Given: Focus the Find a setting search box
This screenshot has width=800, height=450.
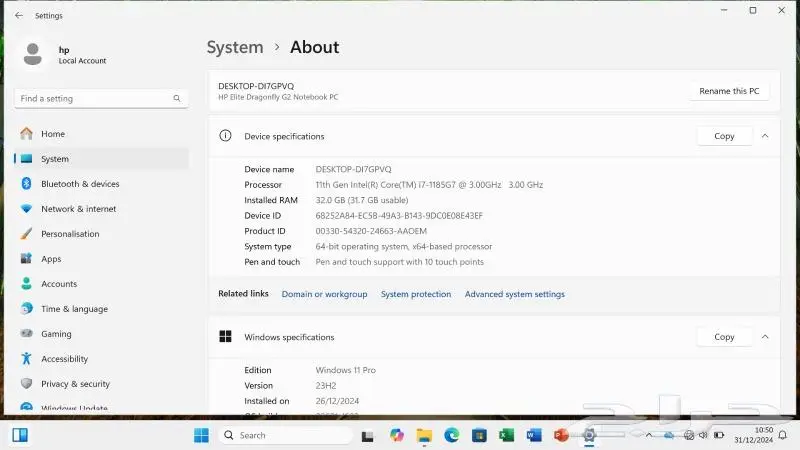Looking at the screenshot, I should 102,98.
